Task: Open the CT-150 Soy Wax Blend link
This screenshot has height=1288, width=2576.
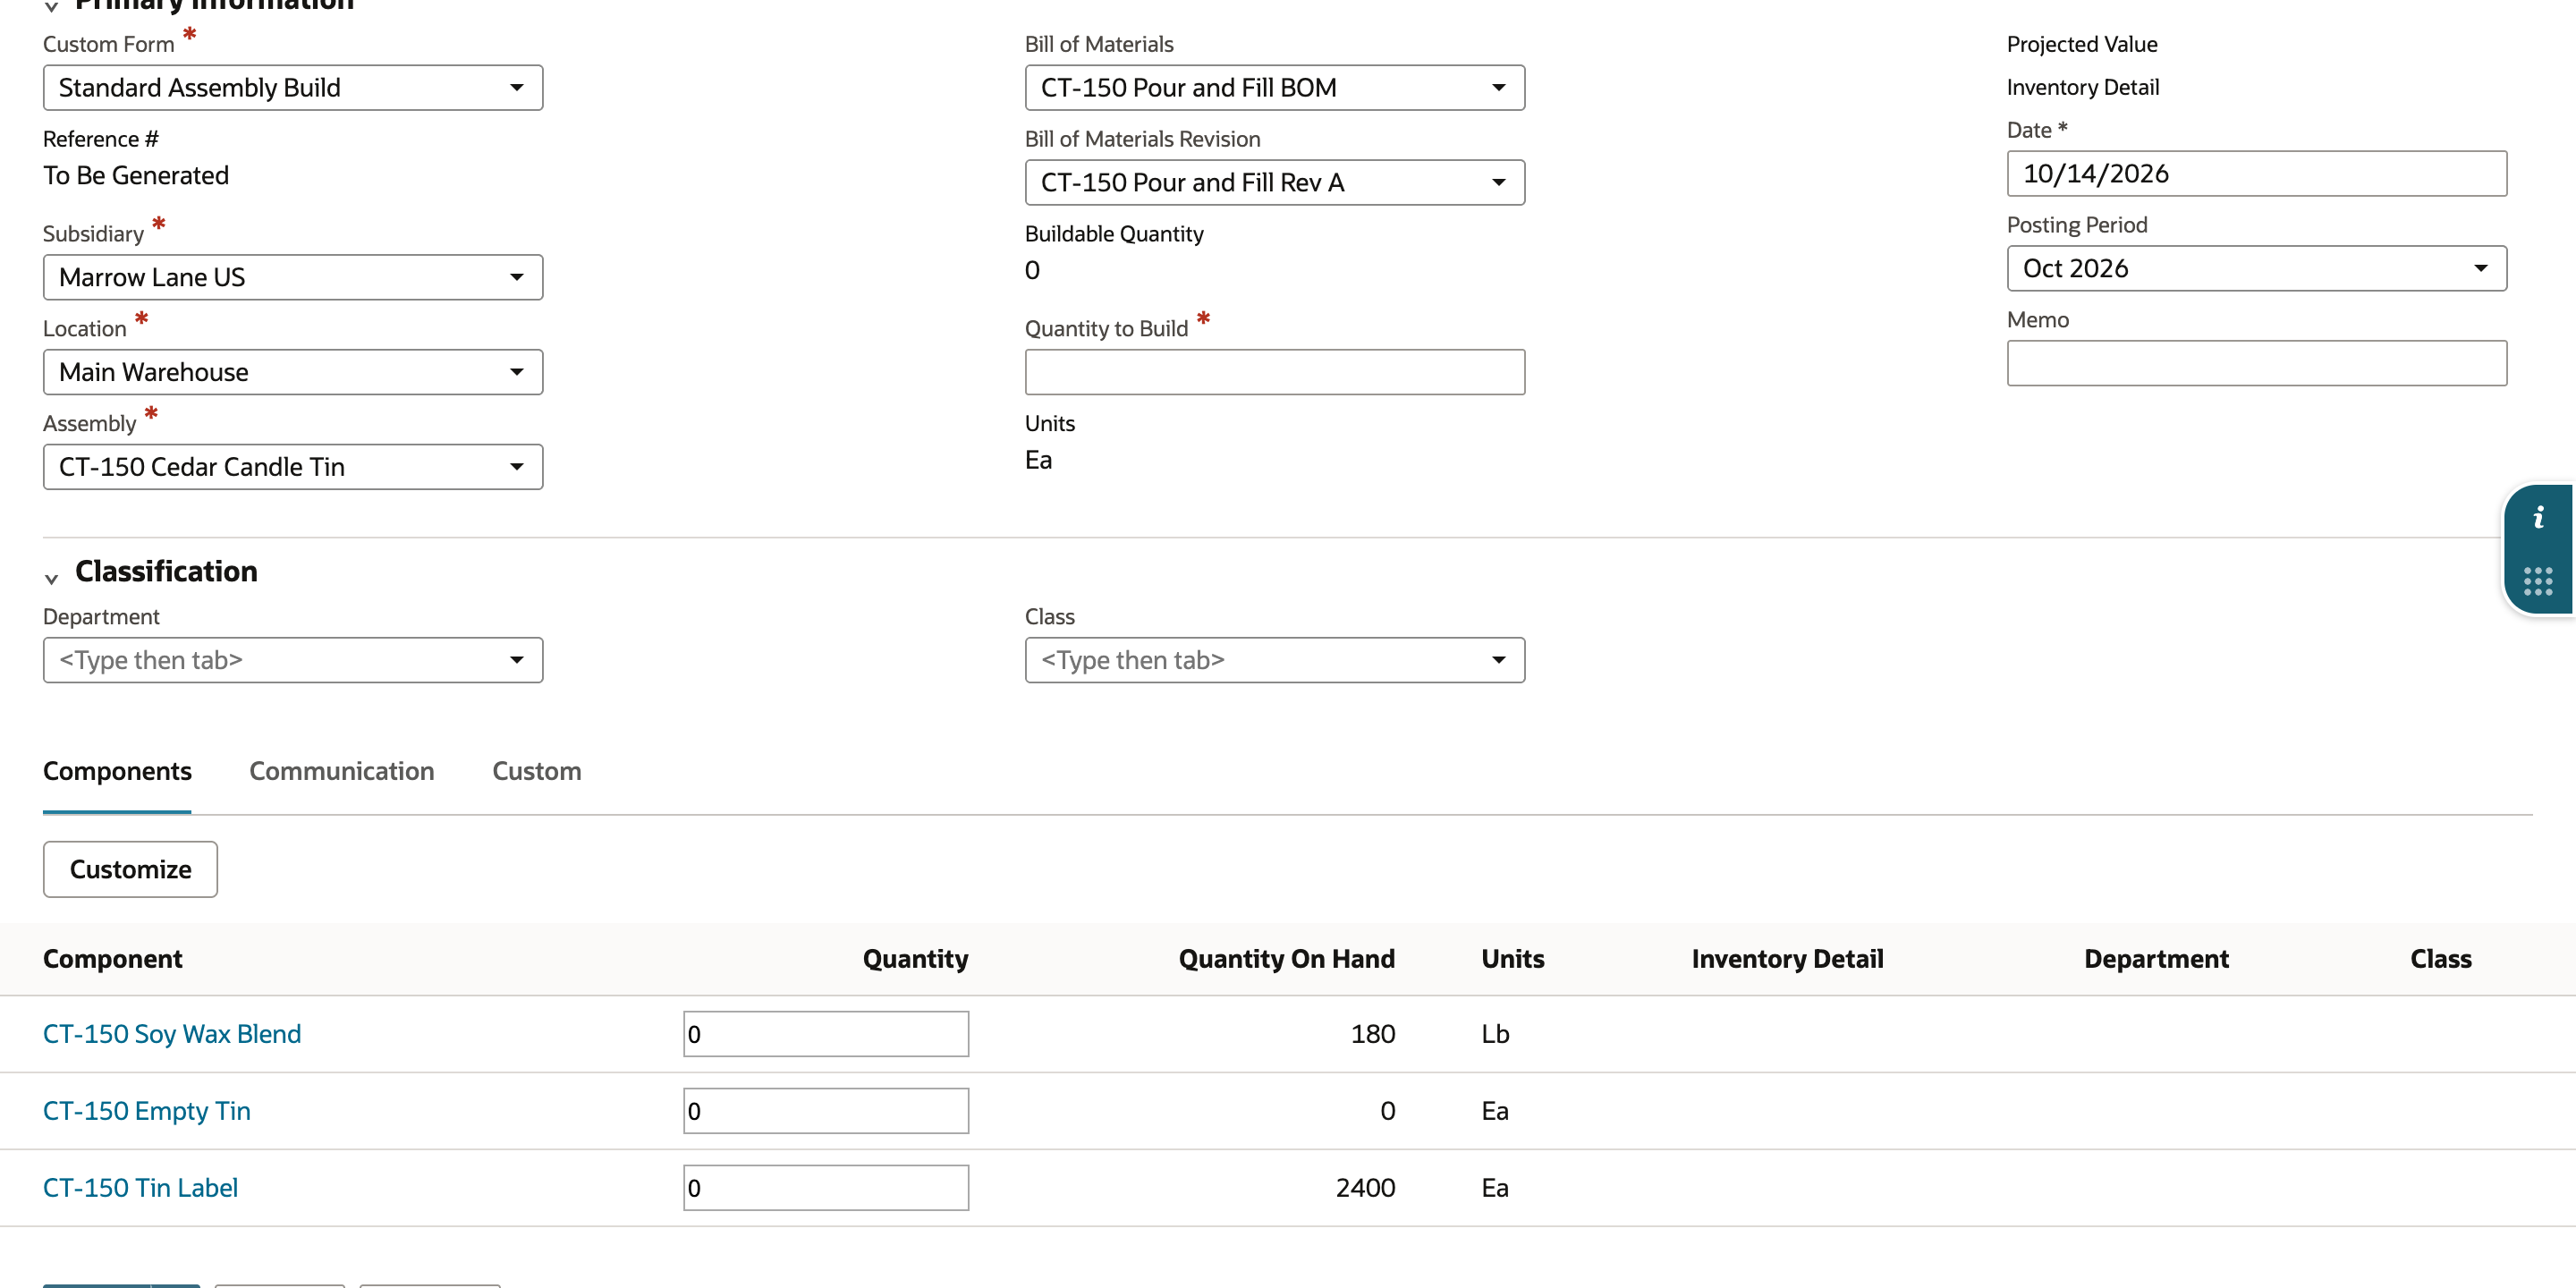Action: click(172, 1034)
